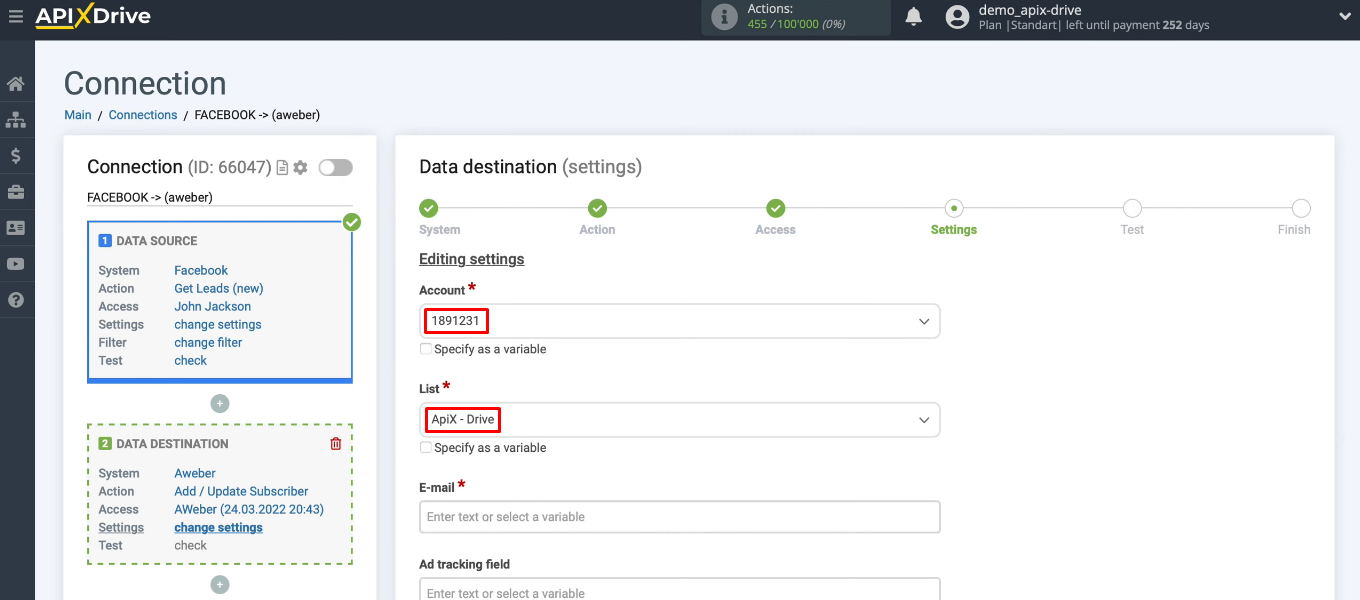Click the change settings link under Data Destination

tap(218, 527)
